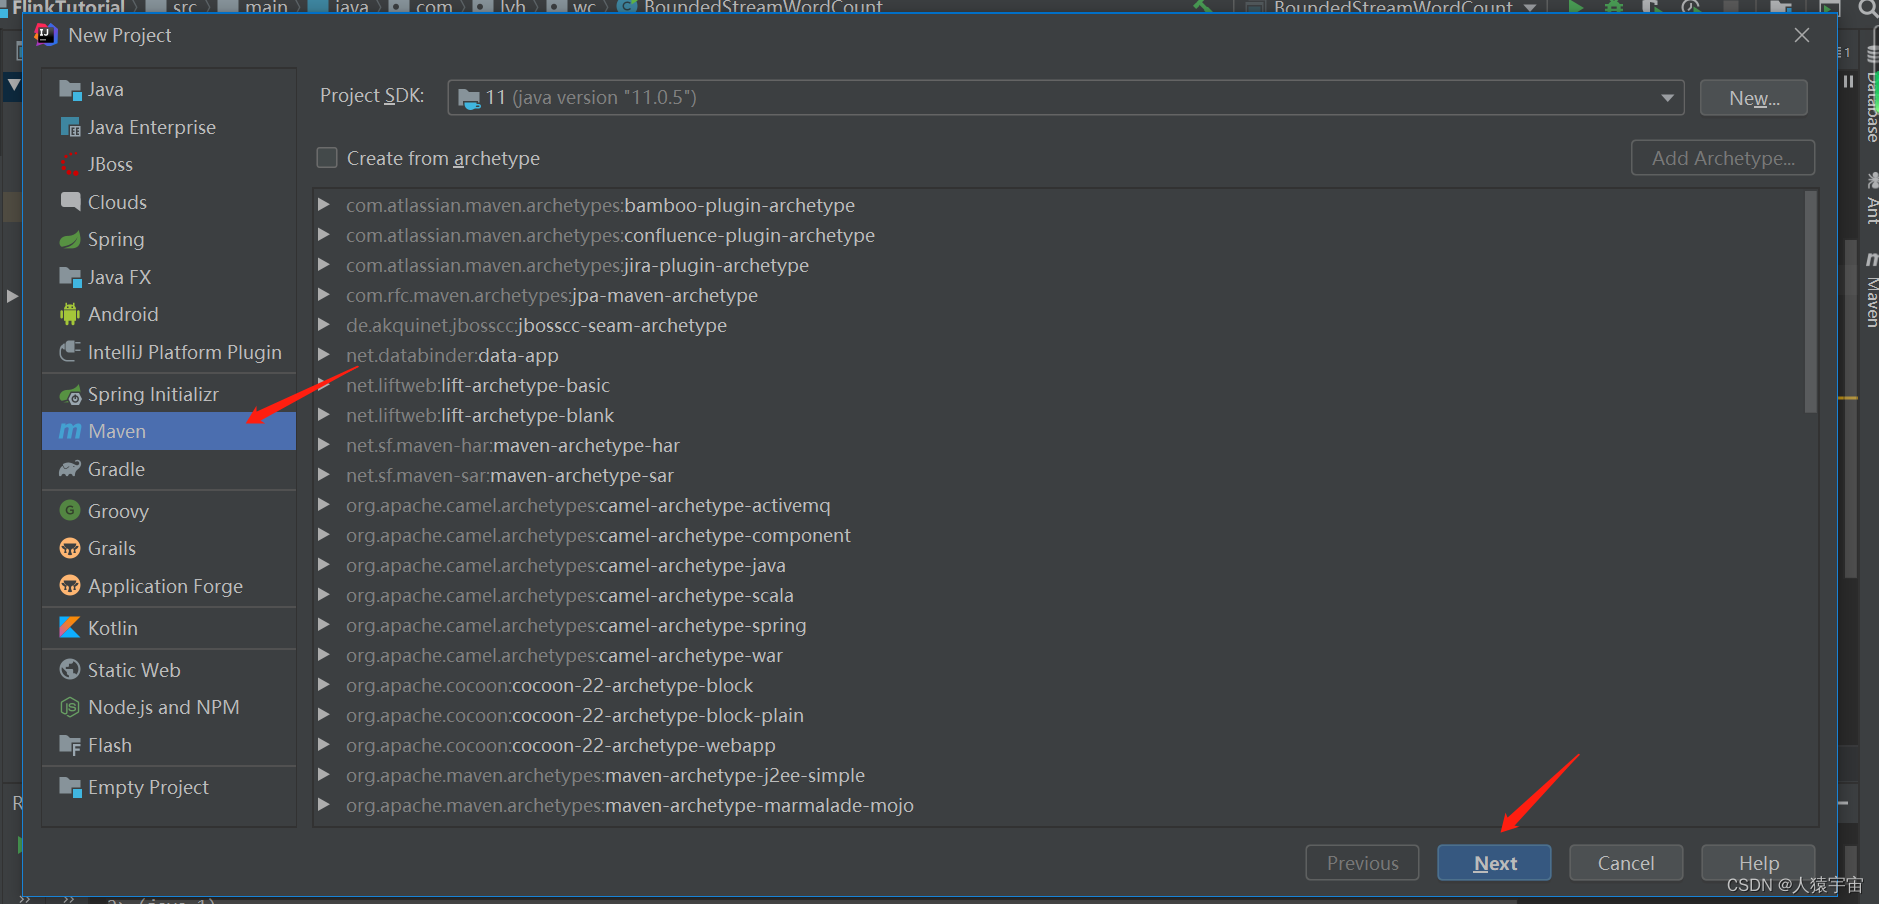Select Node.js and NPM icon
Screen dimensions: 1879x904
(70, 707)
